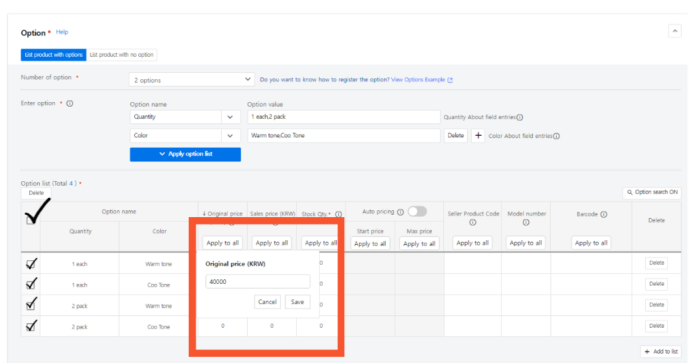
Task: Delete the '1 each / Coo Tone' row
Action: (x=656, y=284)
